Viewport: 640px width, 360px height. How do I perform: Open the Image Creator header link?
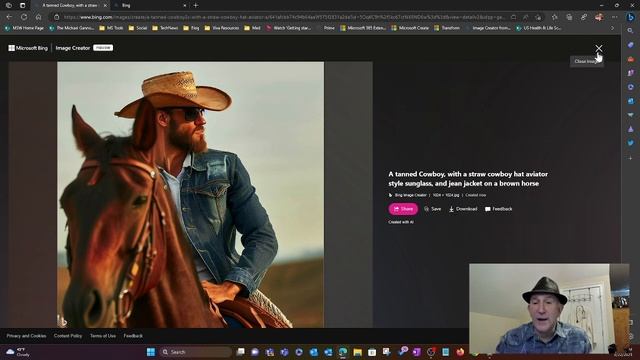[73, 48]
